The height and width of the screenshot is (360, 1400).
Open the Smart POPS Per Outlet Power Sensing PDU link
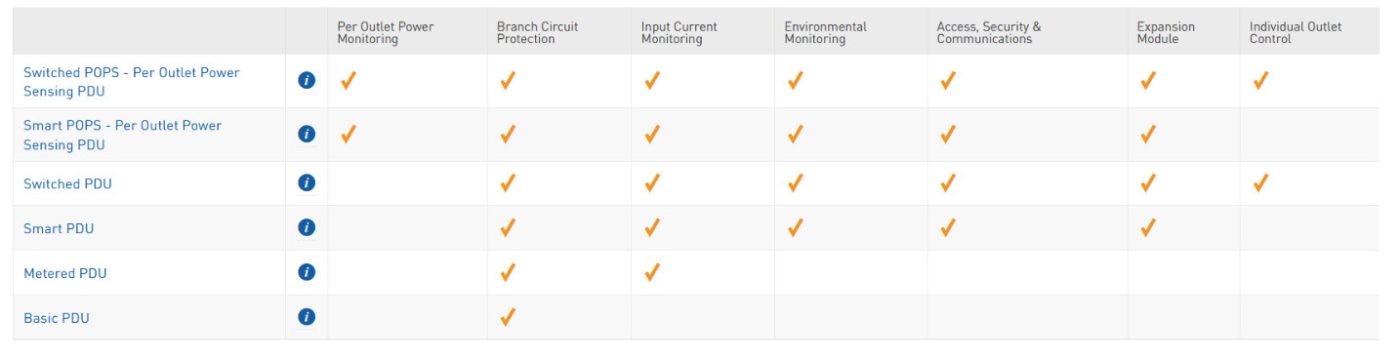click(122, 135)
